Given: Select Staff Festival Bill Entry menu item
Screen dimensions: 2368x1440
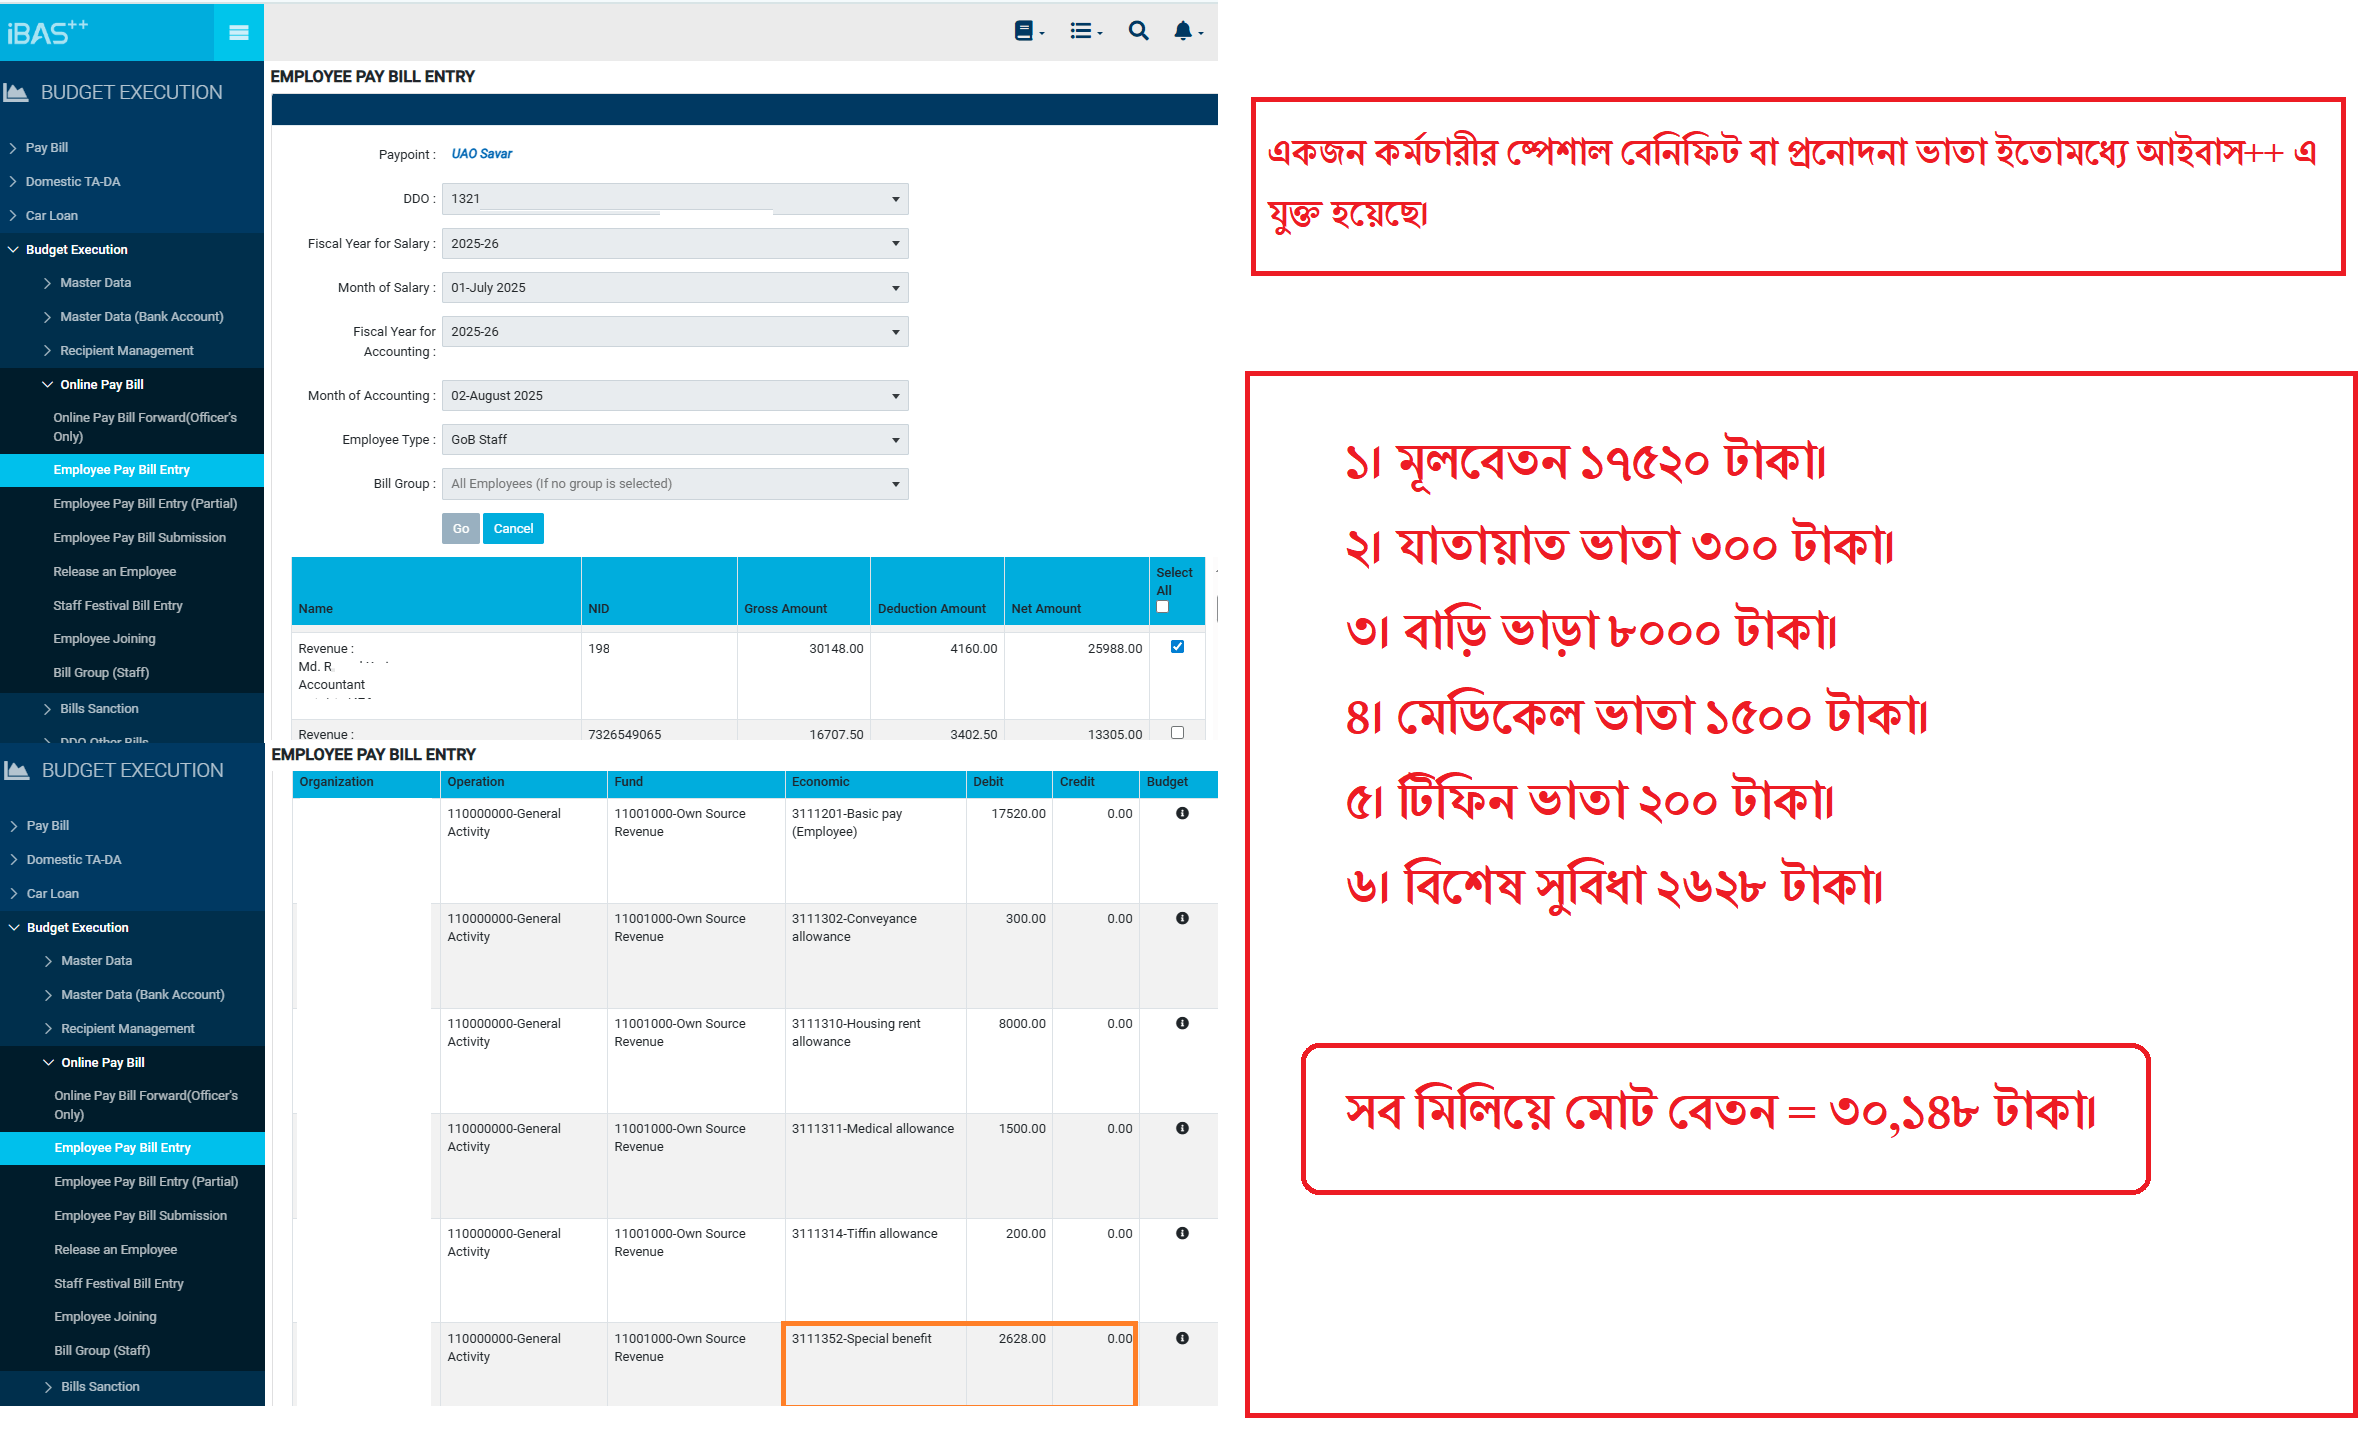Looking at the screenshot, I should 117,606.
